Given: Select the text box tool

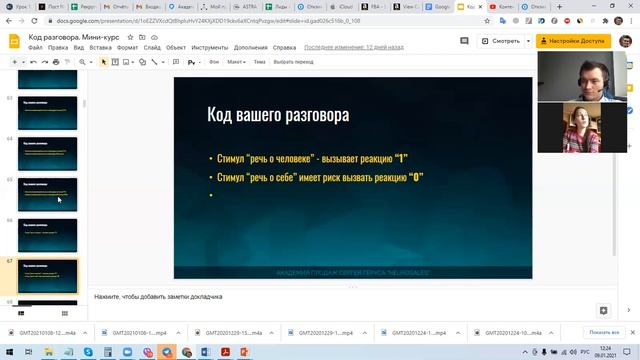Looking at the screenshot, I should pyautogui.click(x=115, y=62).
